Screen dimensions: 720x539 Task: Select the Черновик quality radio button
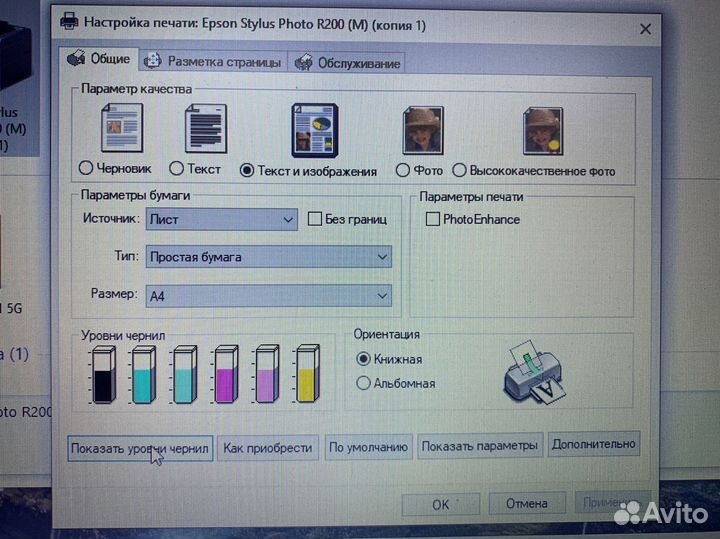coord(85,168)
